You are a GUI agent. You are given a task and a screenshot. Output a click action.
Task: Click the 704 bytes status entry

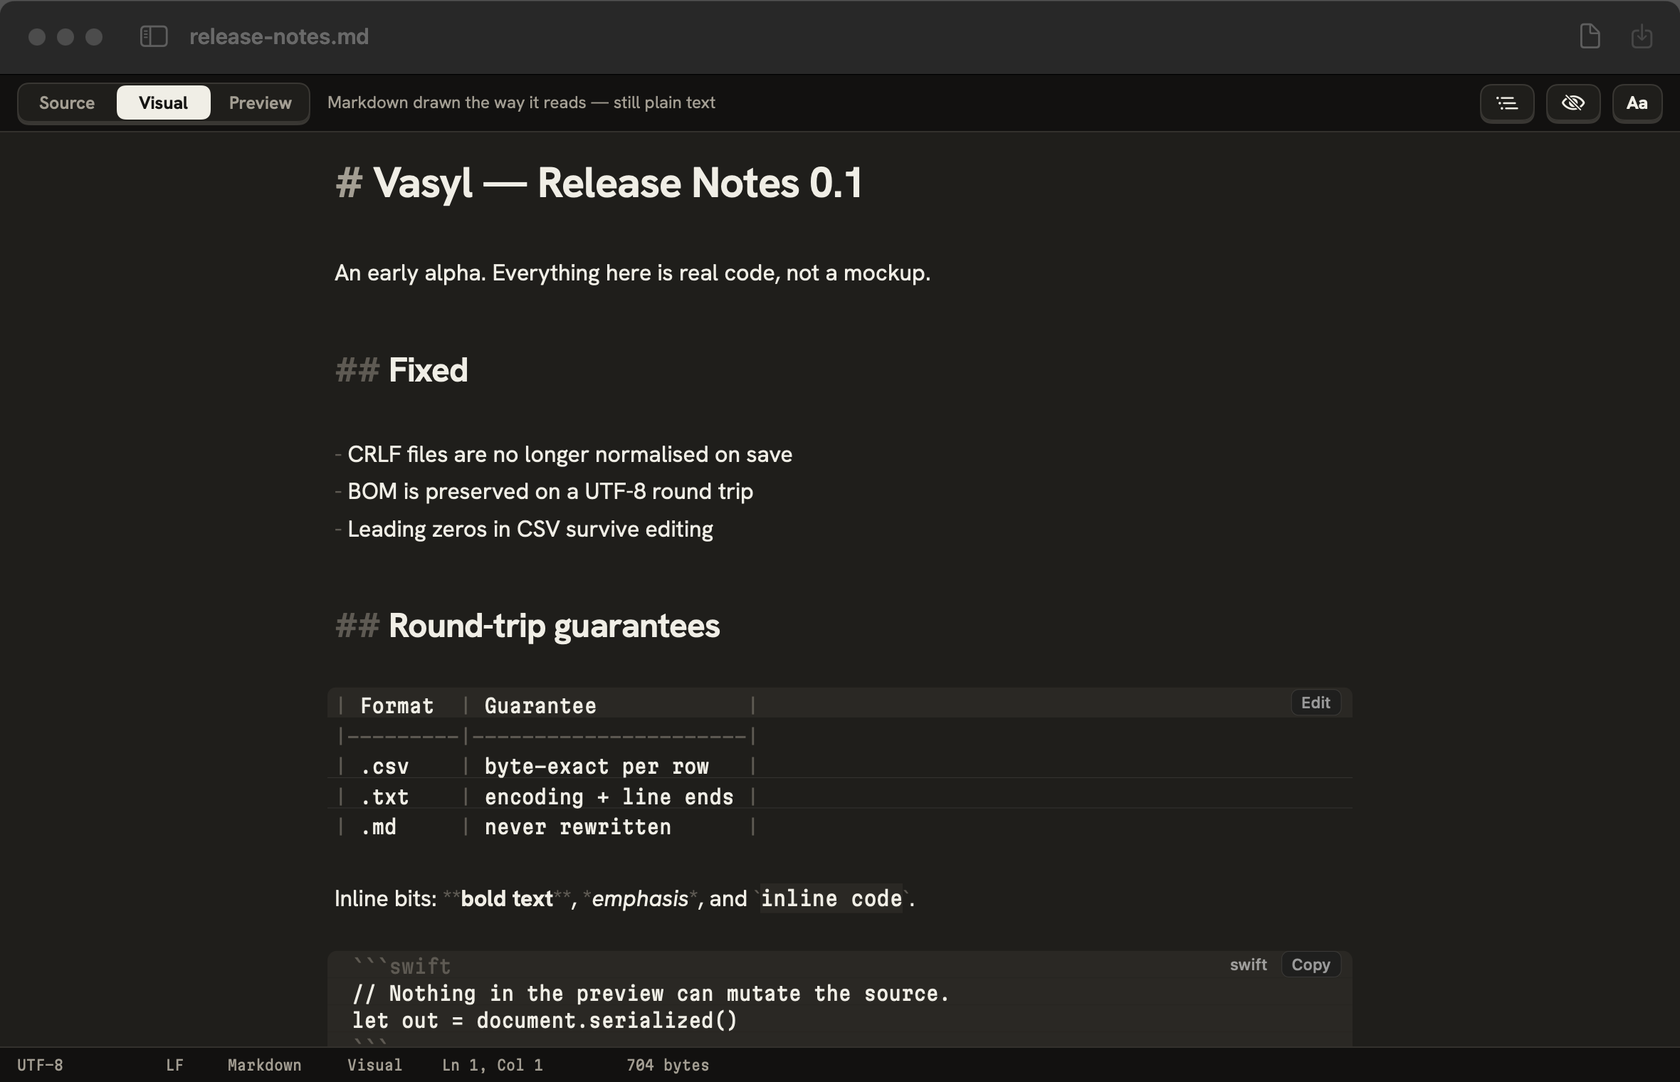point(668,1065)
